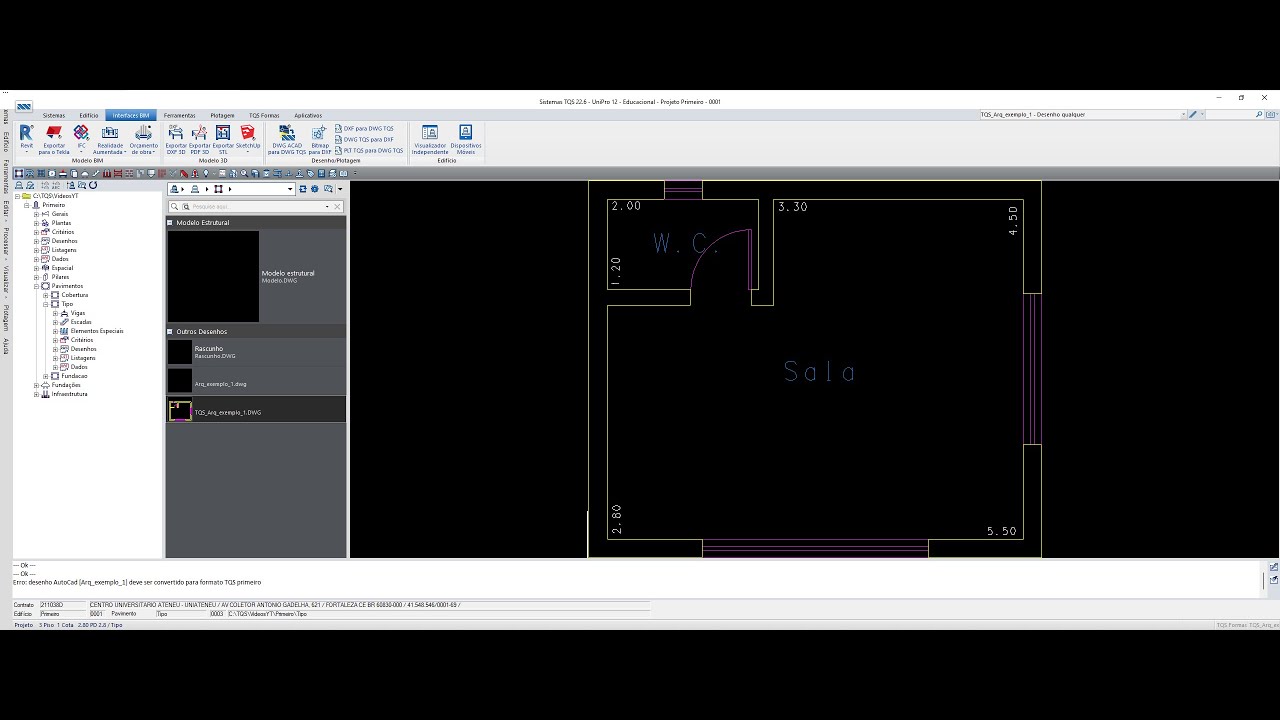Select DWG TQS para DXF option

tap(365, 140)
